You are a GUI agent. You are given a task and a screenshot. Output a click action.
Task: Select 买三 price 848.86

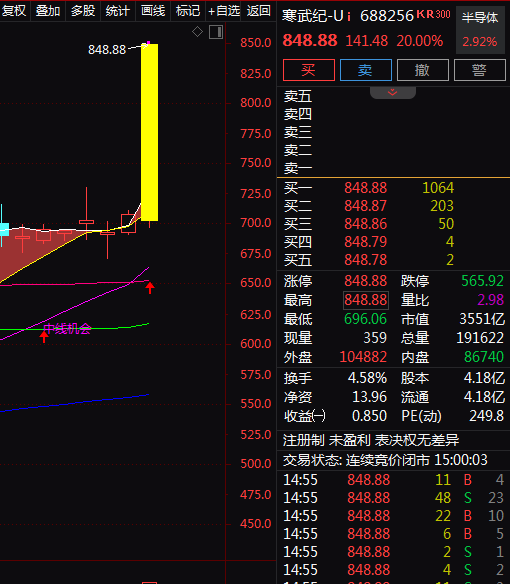[x=365, y=224]
